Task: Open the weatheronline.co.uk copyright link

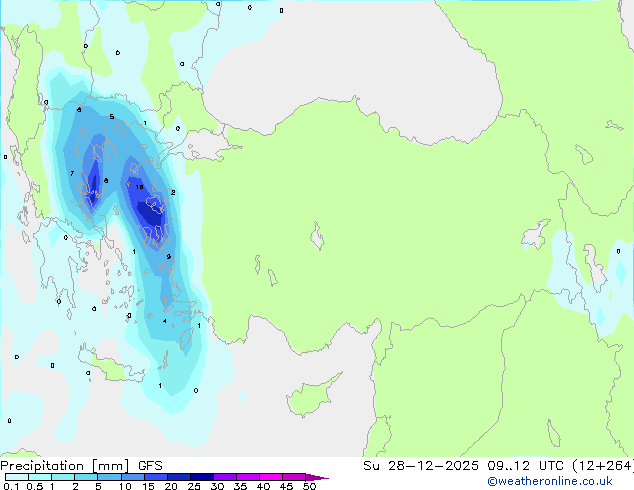Action: 550,481
